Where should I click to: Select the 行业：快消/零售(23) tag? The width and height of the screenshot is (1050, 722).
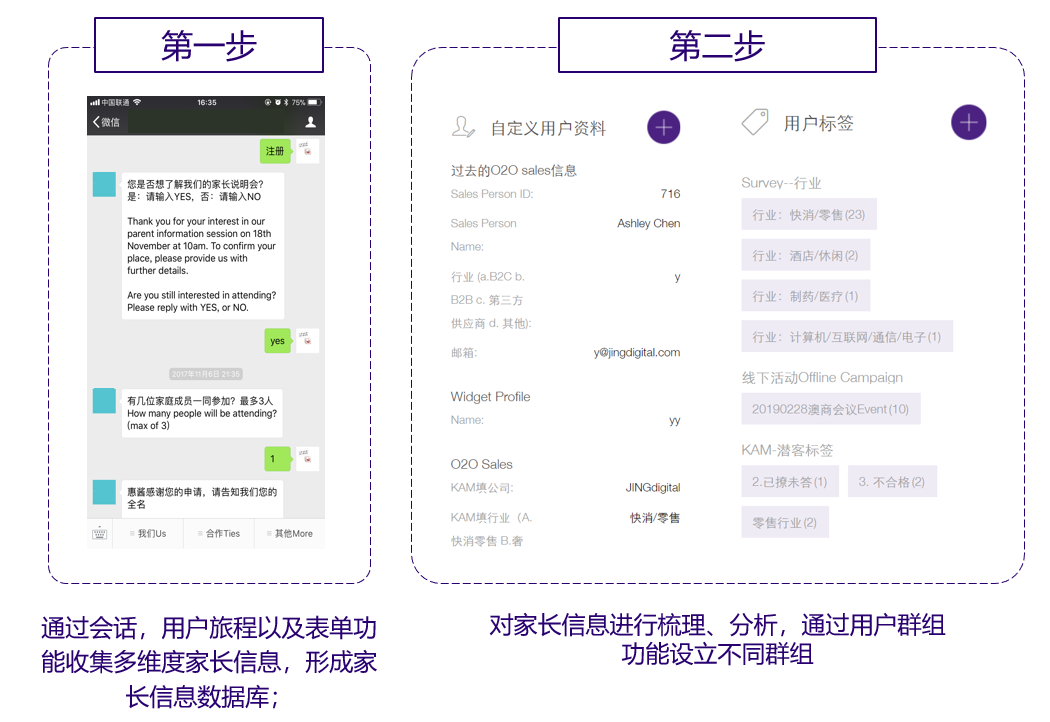pos(808,215)
